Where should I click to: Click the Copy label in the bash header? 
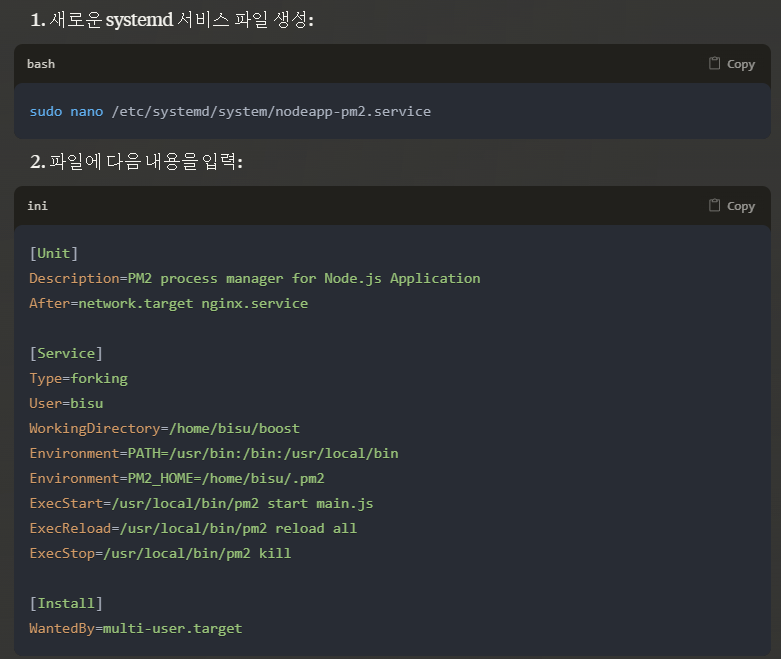(741, 64)
